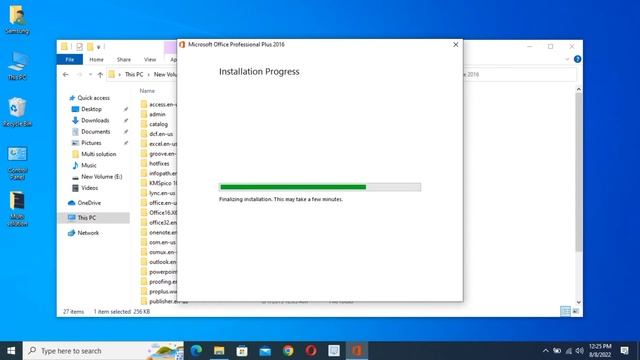Select Pictures in navigation pane
Screen dimensions: 640x360
(x=91, y=143)
